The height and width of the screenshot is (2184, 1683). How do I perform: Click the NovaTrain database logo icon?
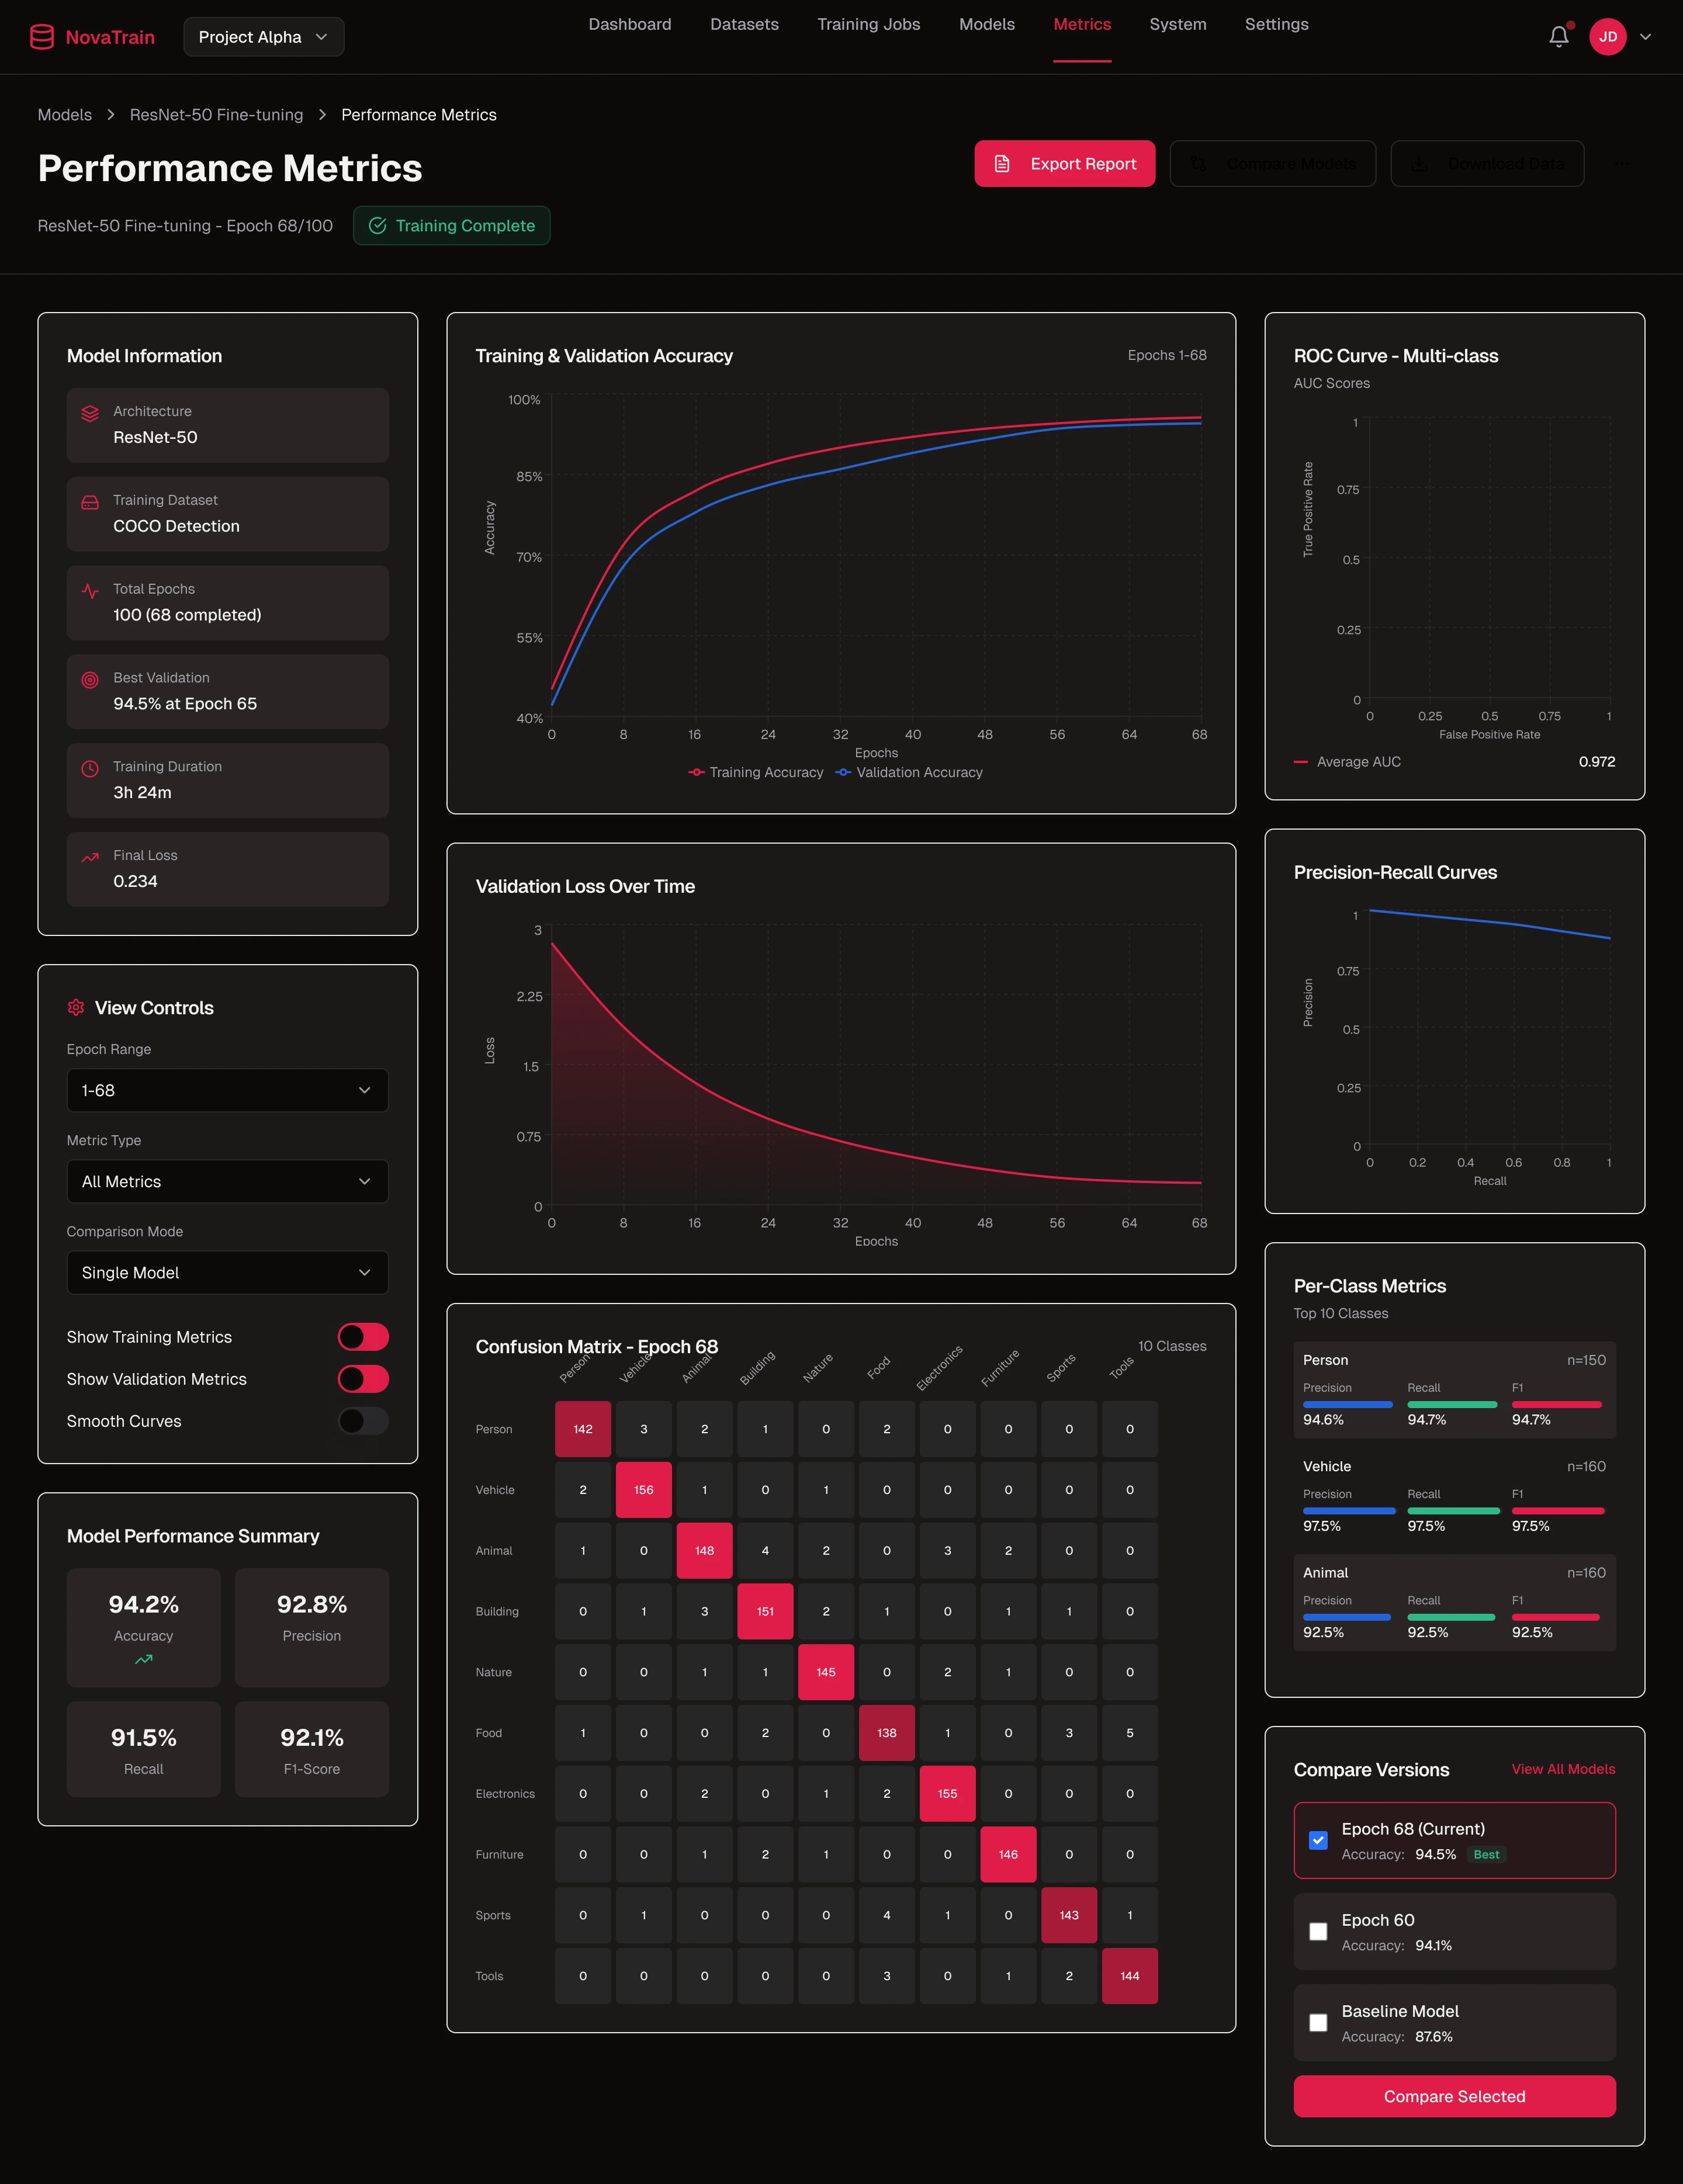(42, 37)
